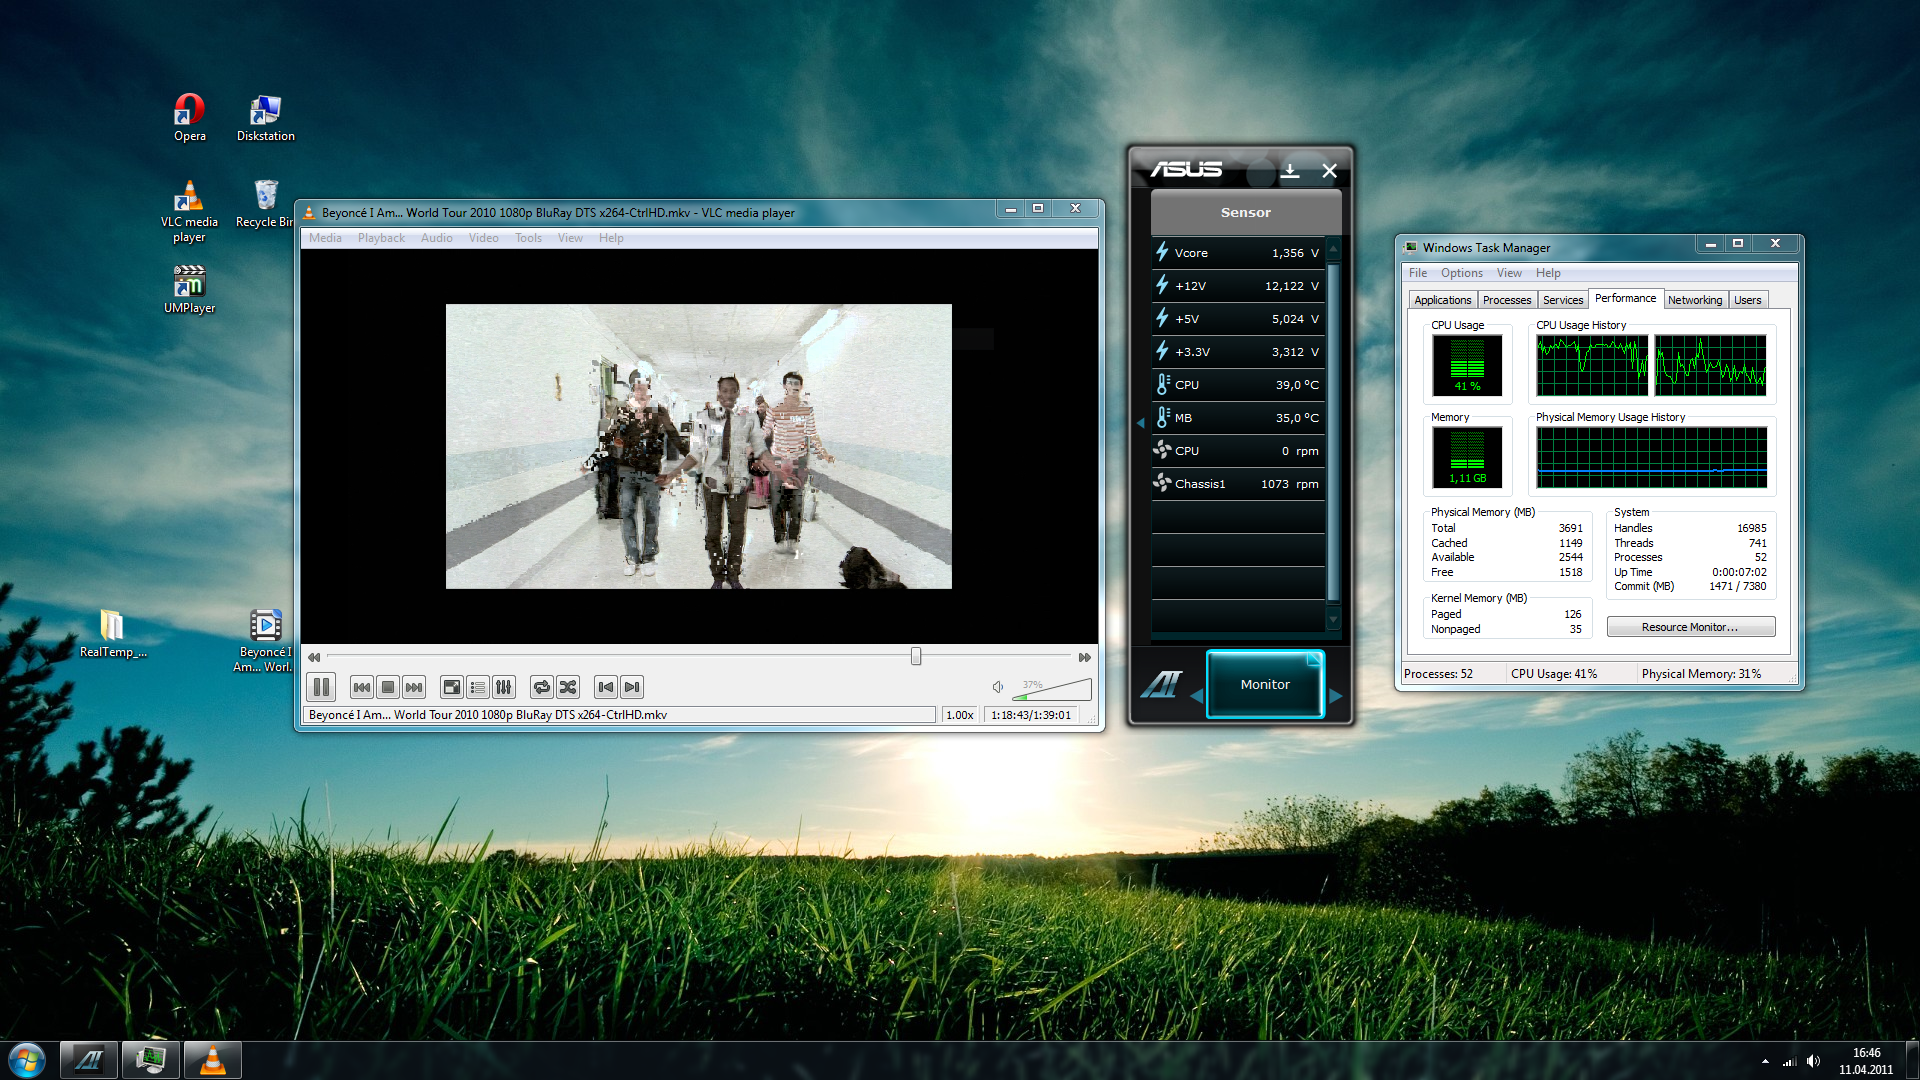Toggle VLC loop/repeat mode
The height and width of the screenshot is (1080, 1920).
542,687
